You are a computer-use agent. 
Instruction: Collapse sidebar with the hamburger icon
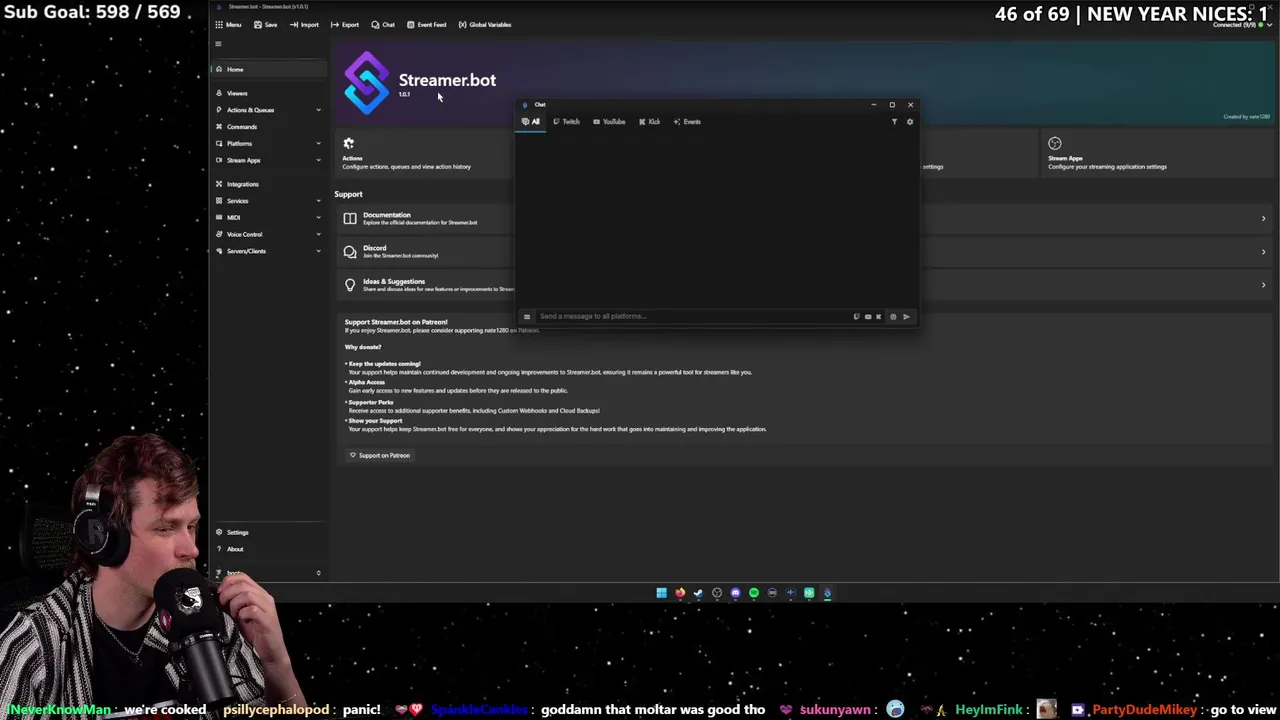point(218,44)
